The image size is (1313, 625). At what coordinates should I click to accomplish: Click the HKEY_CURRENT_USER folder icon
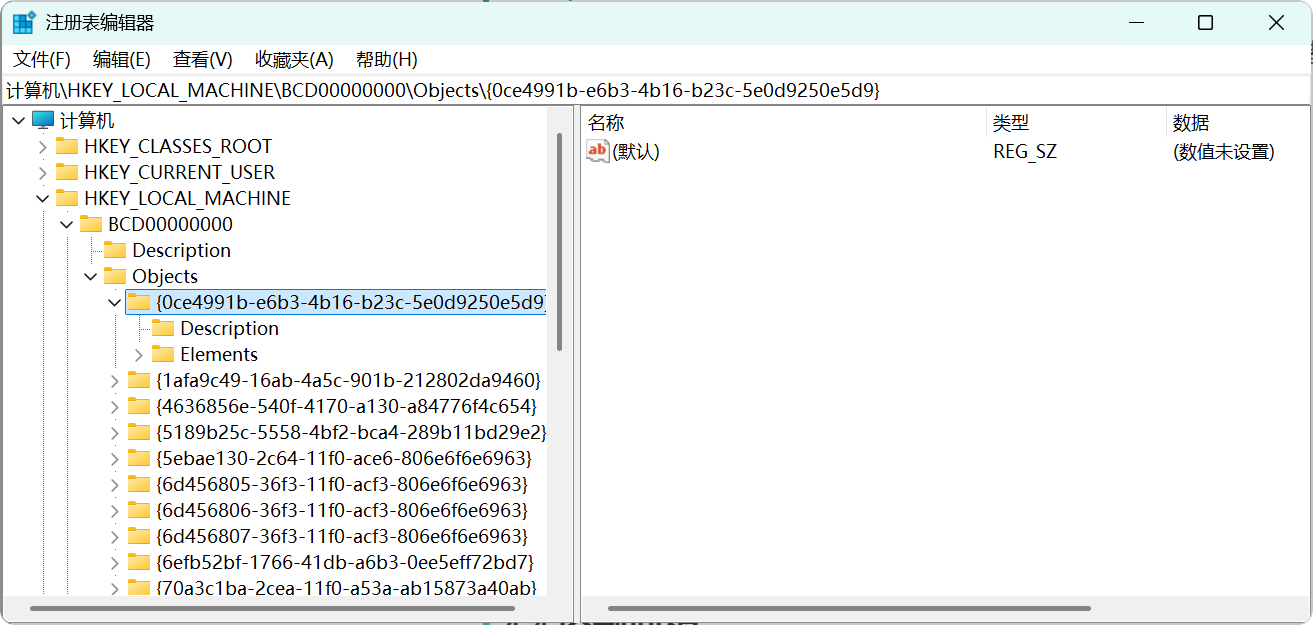[67, 173]
